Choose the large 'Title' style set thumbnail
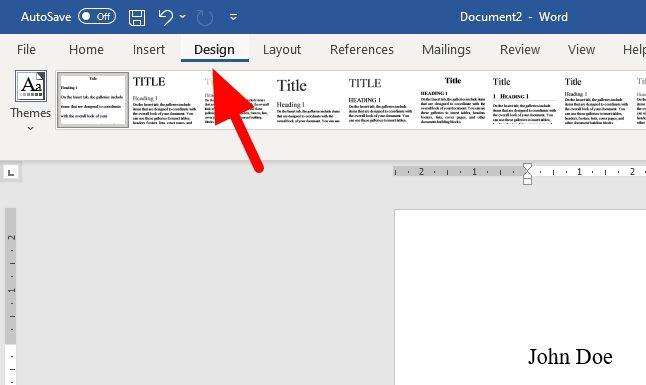The width and height of the screenshot is (646, 385). [x=308, y=101]
